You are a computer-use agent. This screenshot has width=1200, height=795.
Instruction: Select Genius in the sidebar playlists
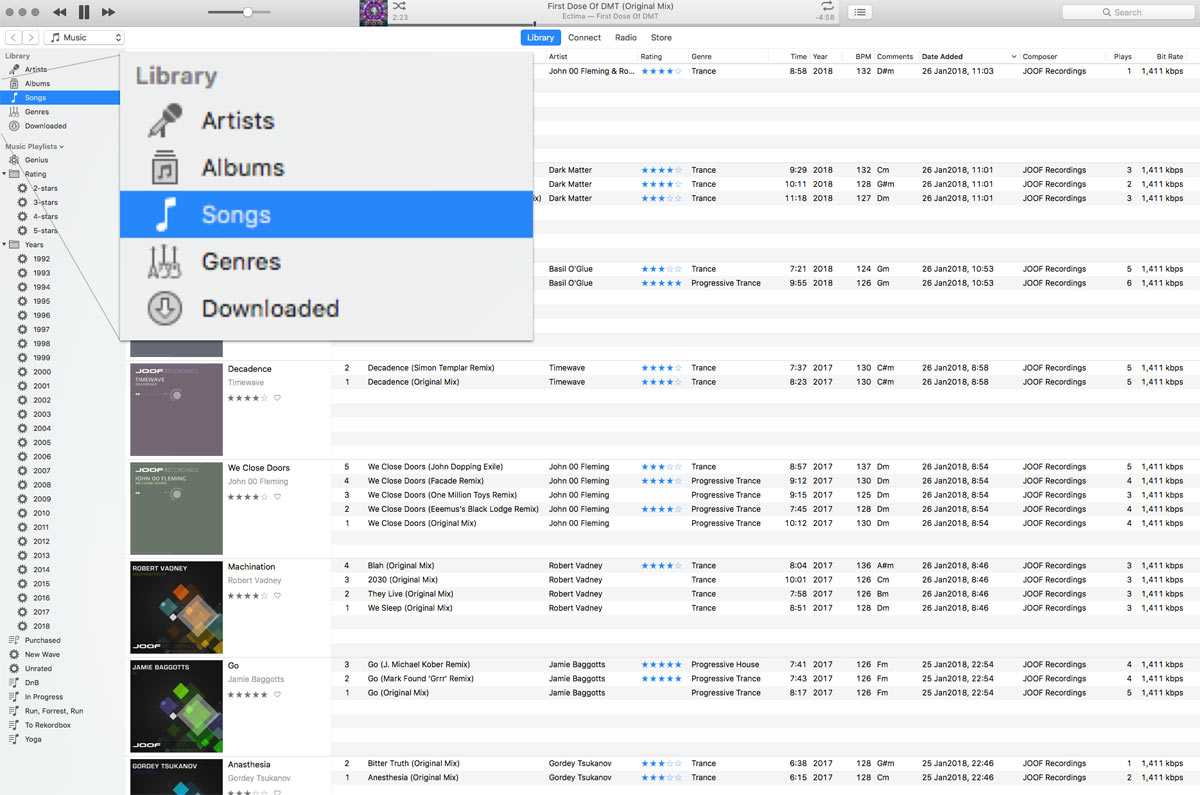36,160
